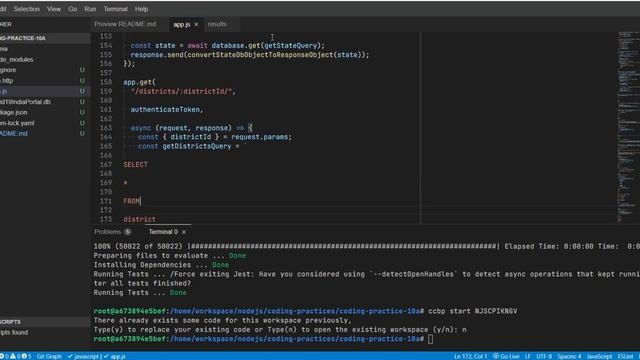640x360 pixels.
Task: Open Git Graph from status bar
Action: click(x=49, y=356)
